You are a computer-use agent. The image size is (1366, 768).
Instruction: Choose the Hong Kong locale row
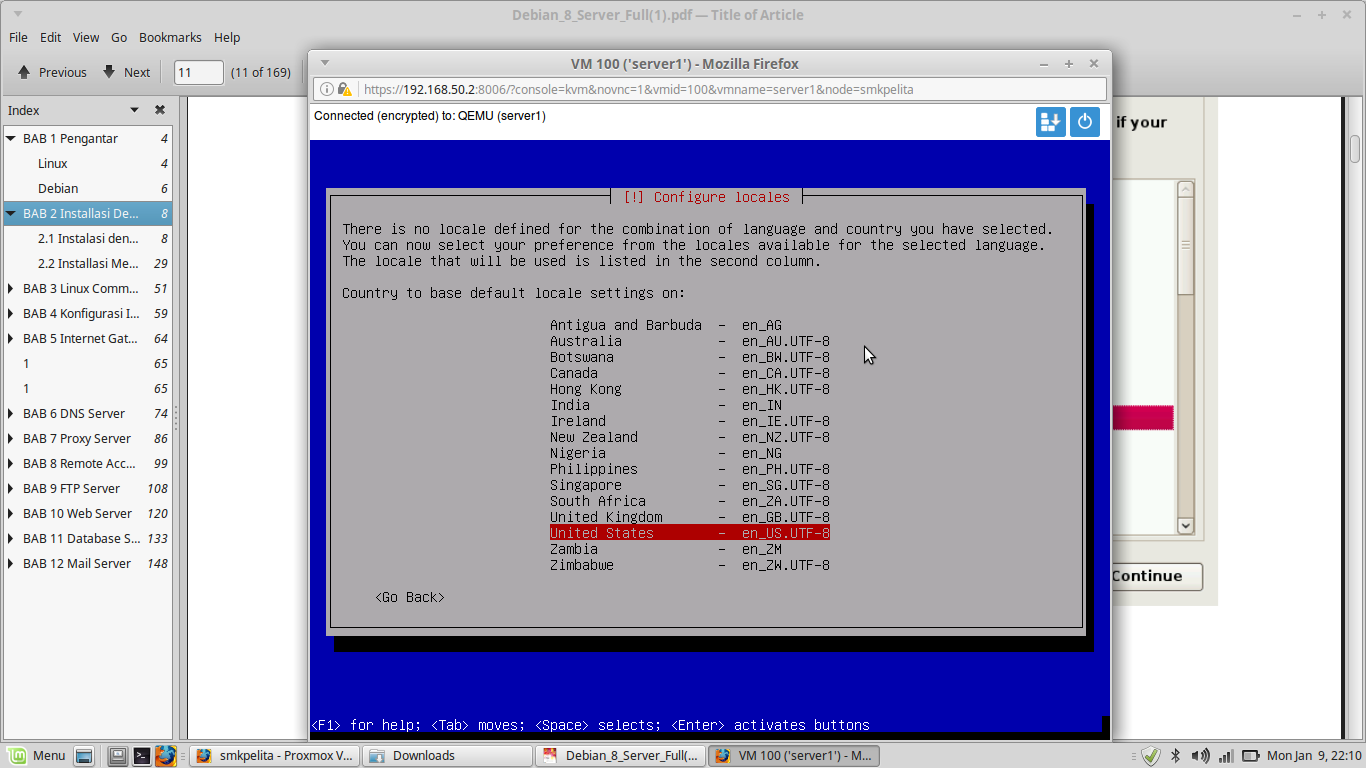coord(690,389)
